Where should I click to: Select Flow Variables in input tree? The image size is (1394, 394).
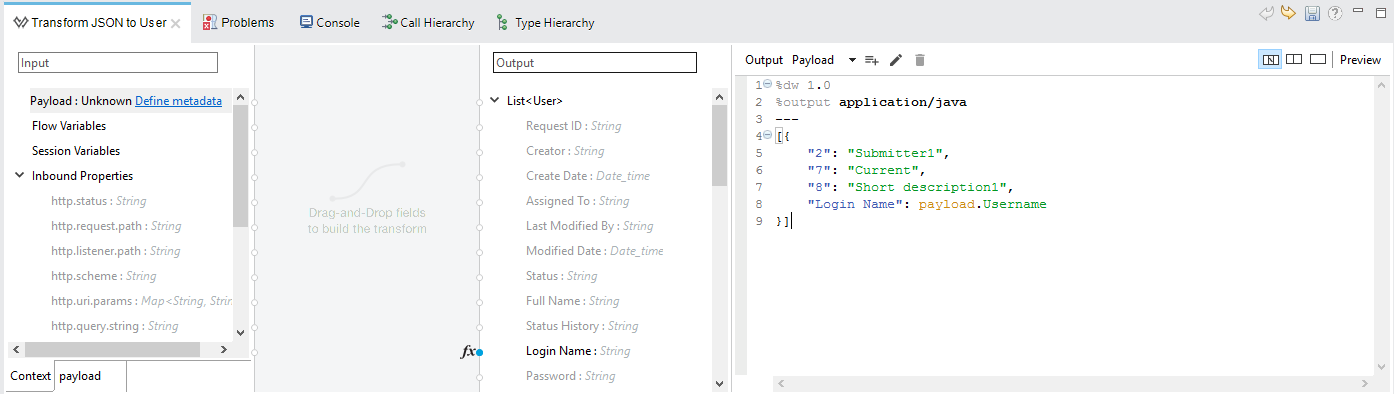point(69,126)
